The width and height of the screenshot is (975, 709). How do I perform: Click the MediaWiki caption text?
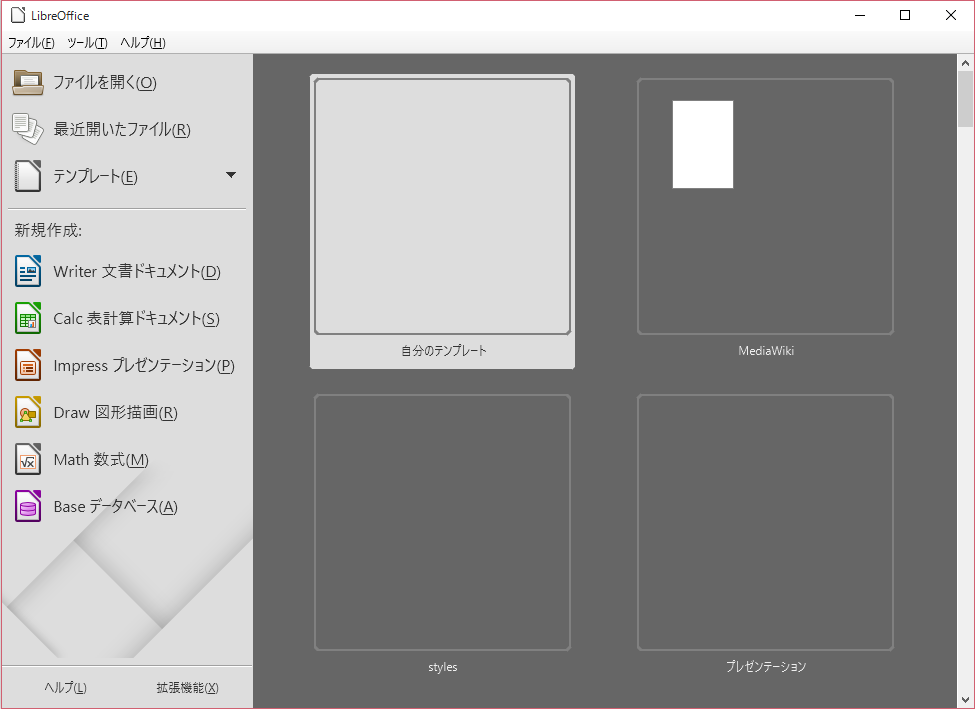pos(766,351)
